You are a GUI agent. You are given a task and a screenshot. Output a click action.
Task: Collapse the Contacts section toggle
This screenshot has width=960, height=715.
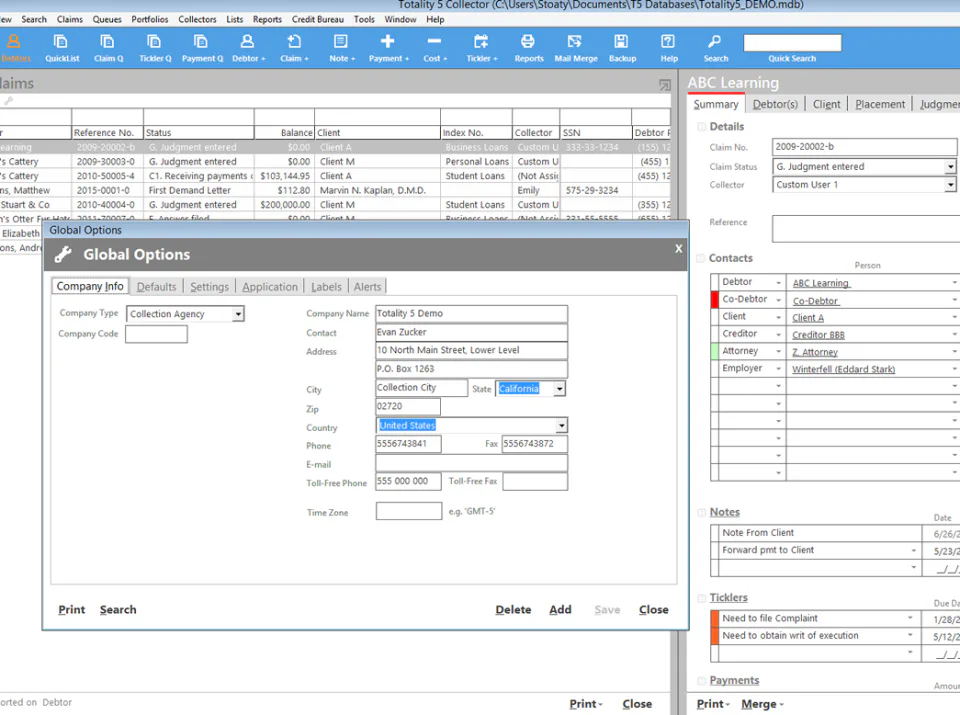[x=700, y=258]
